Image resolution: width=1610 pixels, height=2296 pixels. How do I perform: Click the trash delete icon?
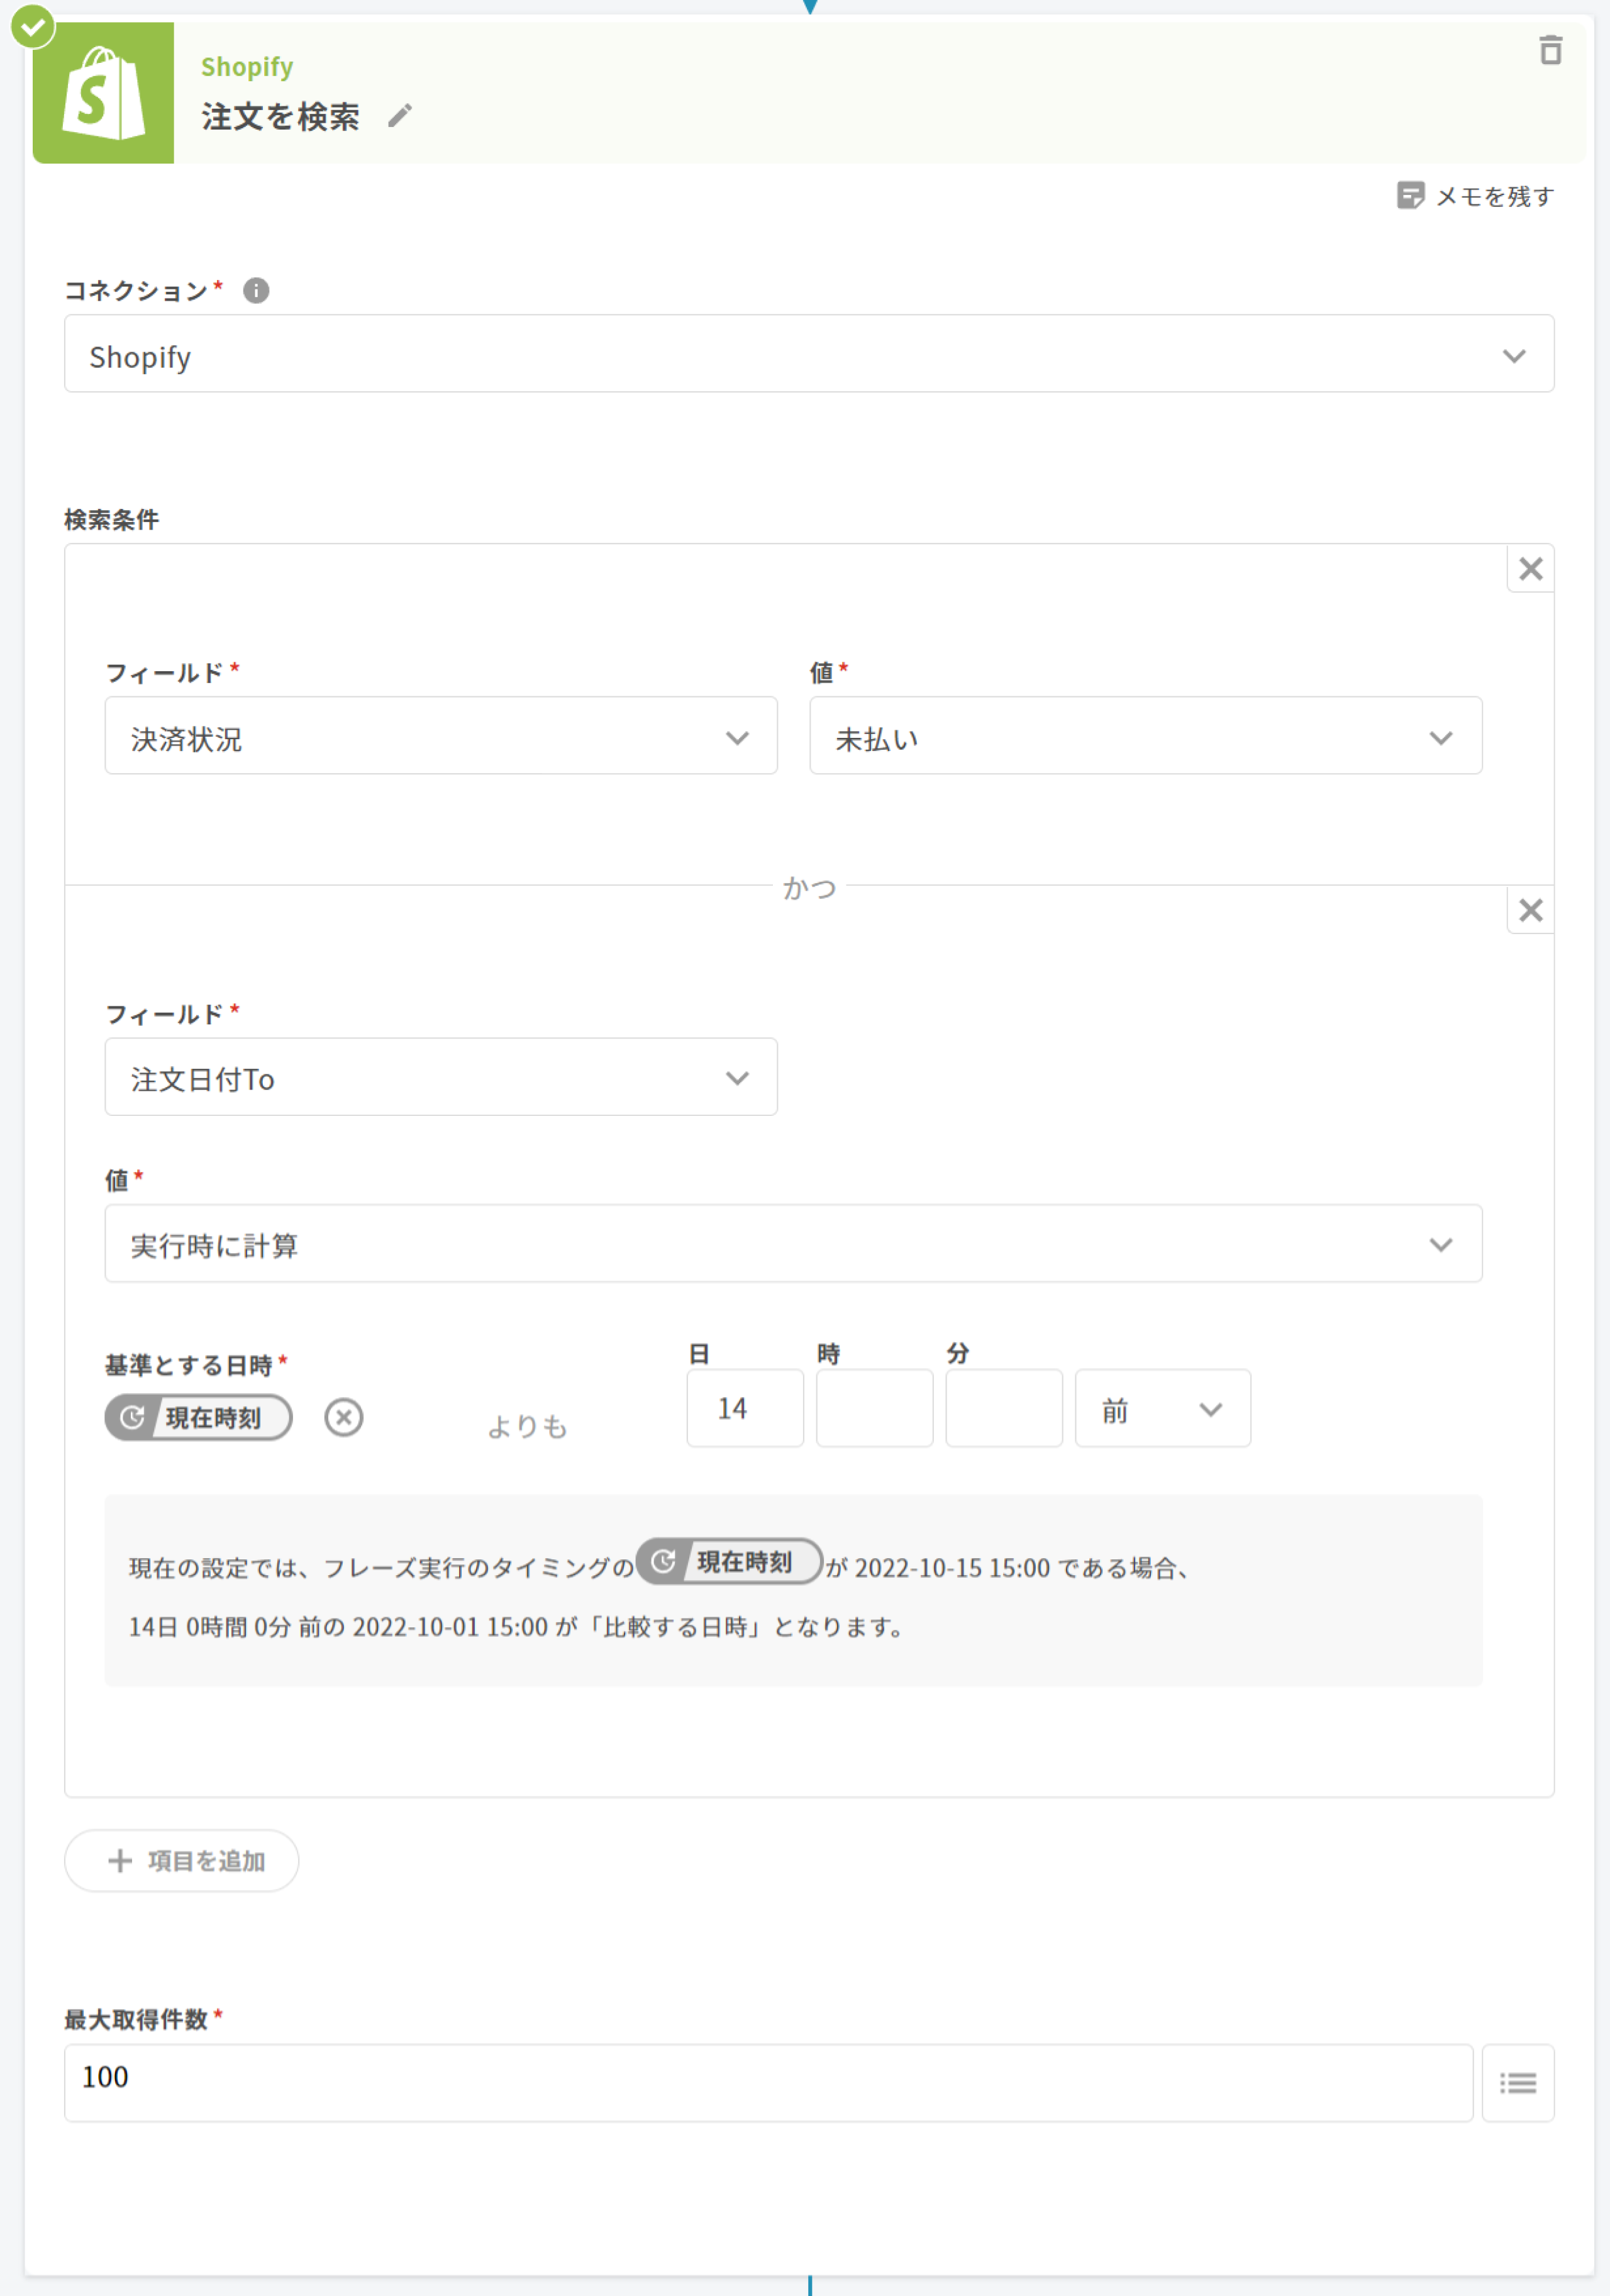click(1550, 50)
